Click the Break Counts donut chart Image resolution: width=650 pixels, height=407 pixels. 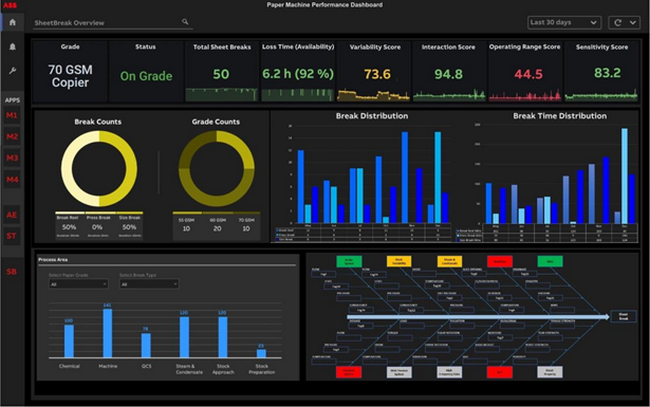(x=99, y=169)
